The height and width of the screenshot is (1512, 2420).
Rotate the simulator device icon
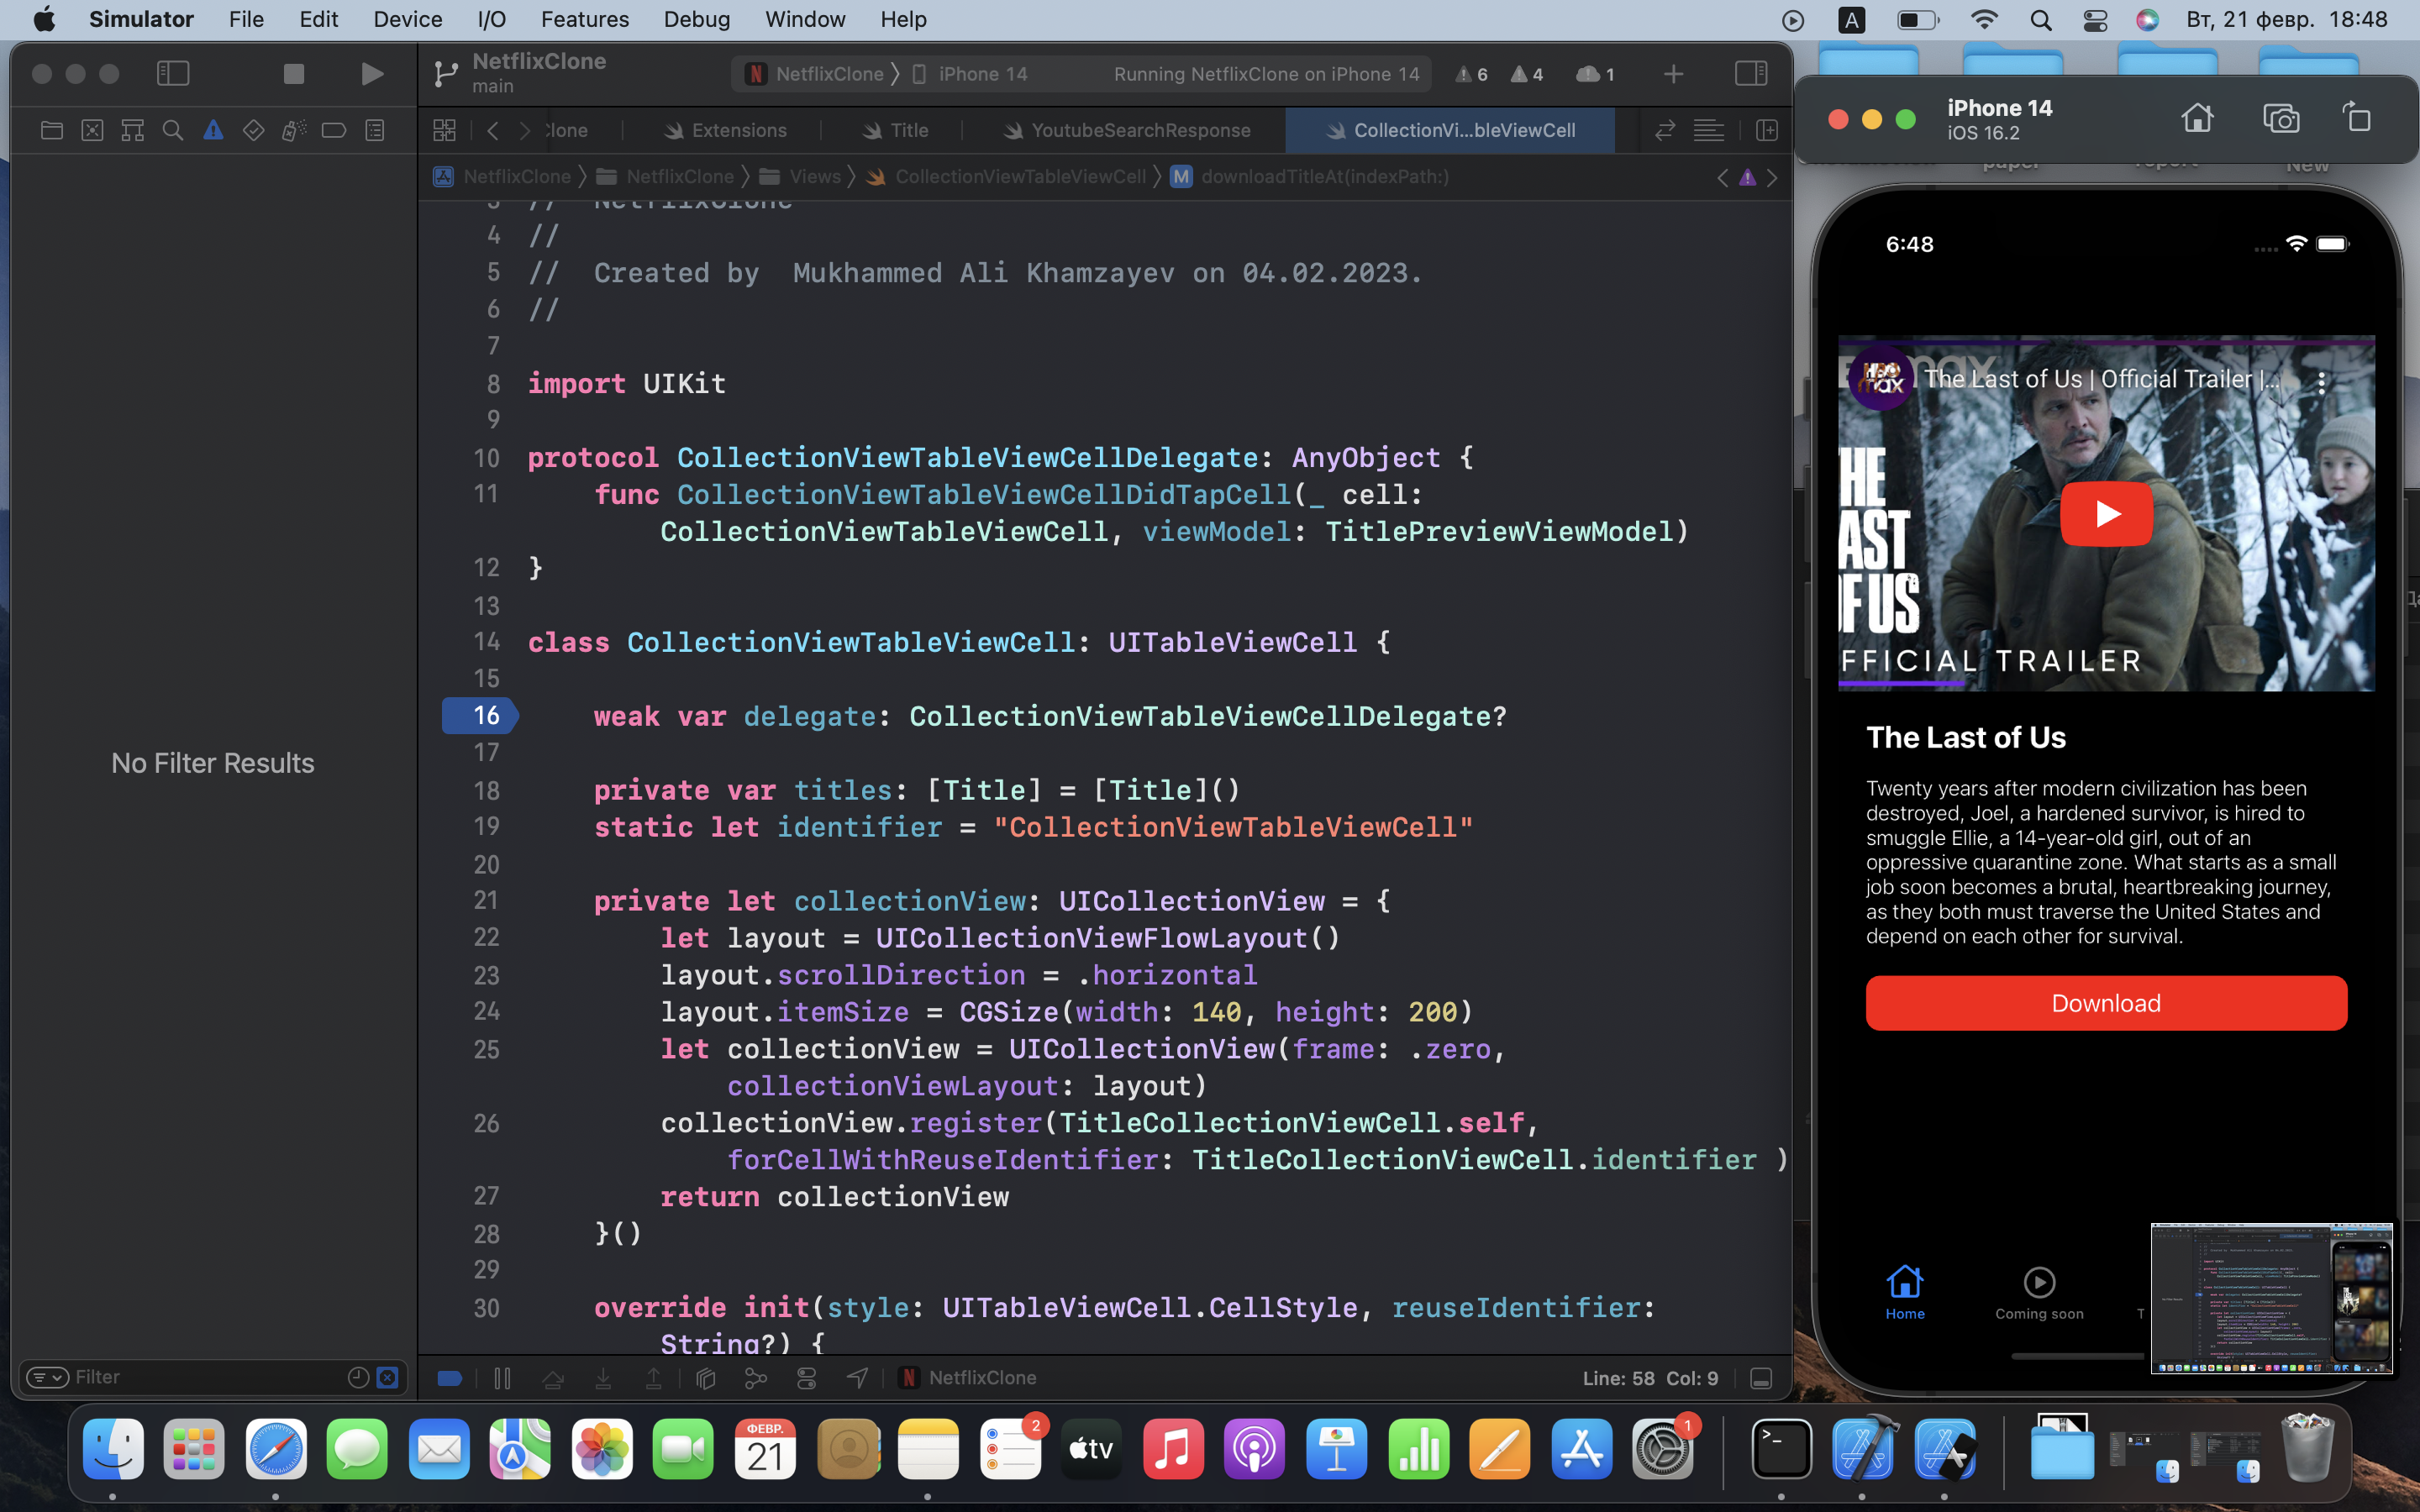click(x=2357, y=118)
